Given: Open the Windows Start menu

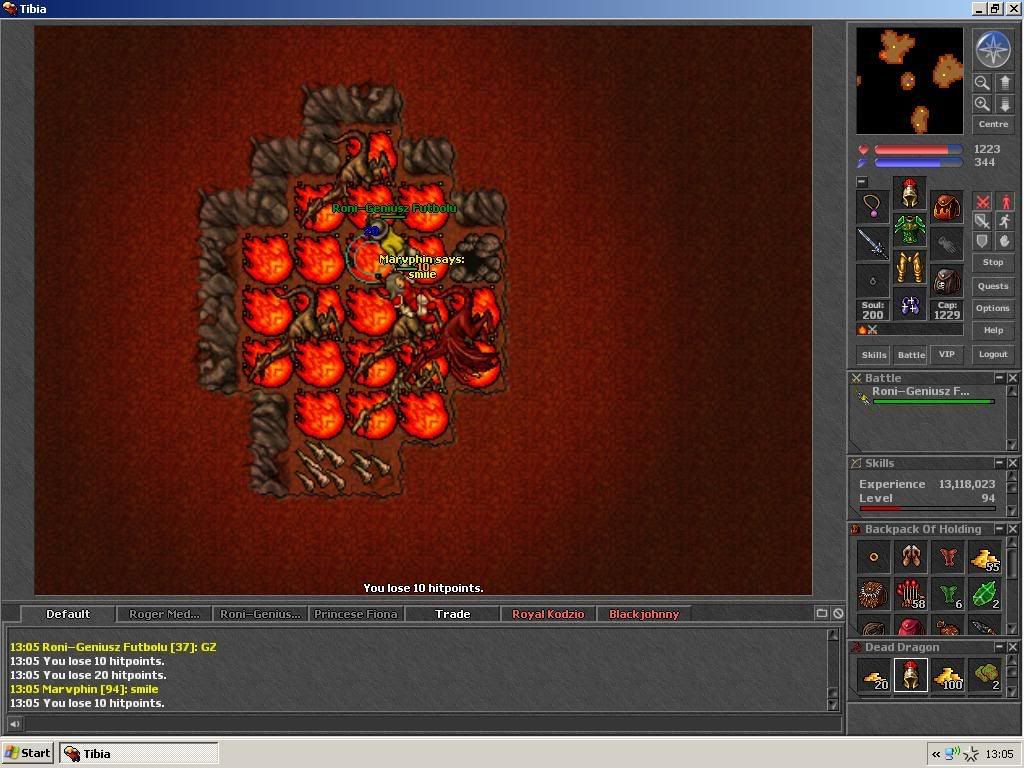Looking at the screenshot, I should (28, 753).
